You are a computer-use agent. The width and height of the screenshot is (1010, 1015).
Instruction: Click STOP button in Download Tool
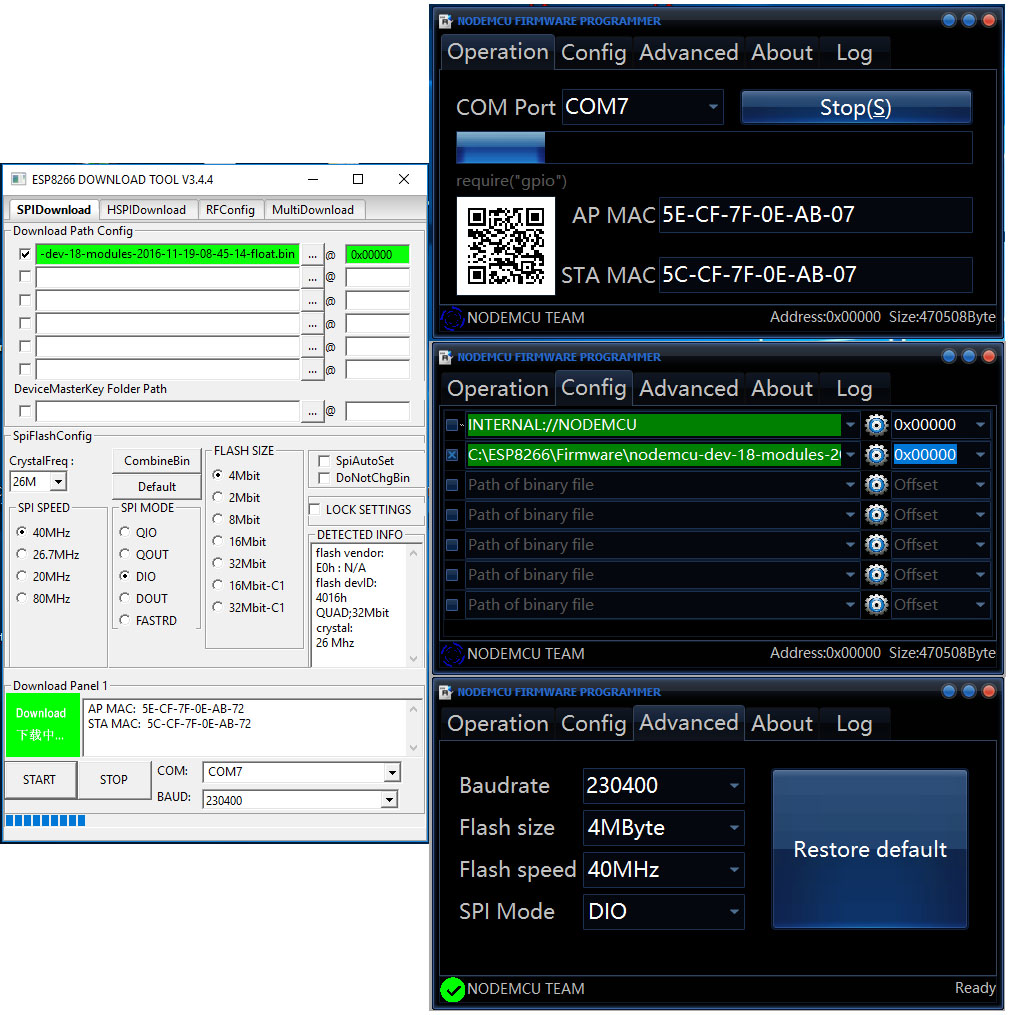(x=113, y=780)
